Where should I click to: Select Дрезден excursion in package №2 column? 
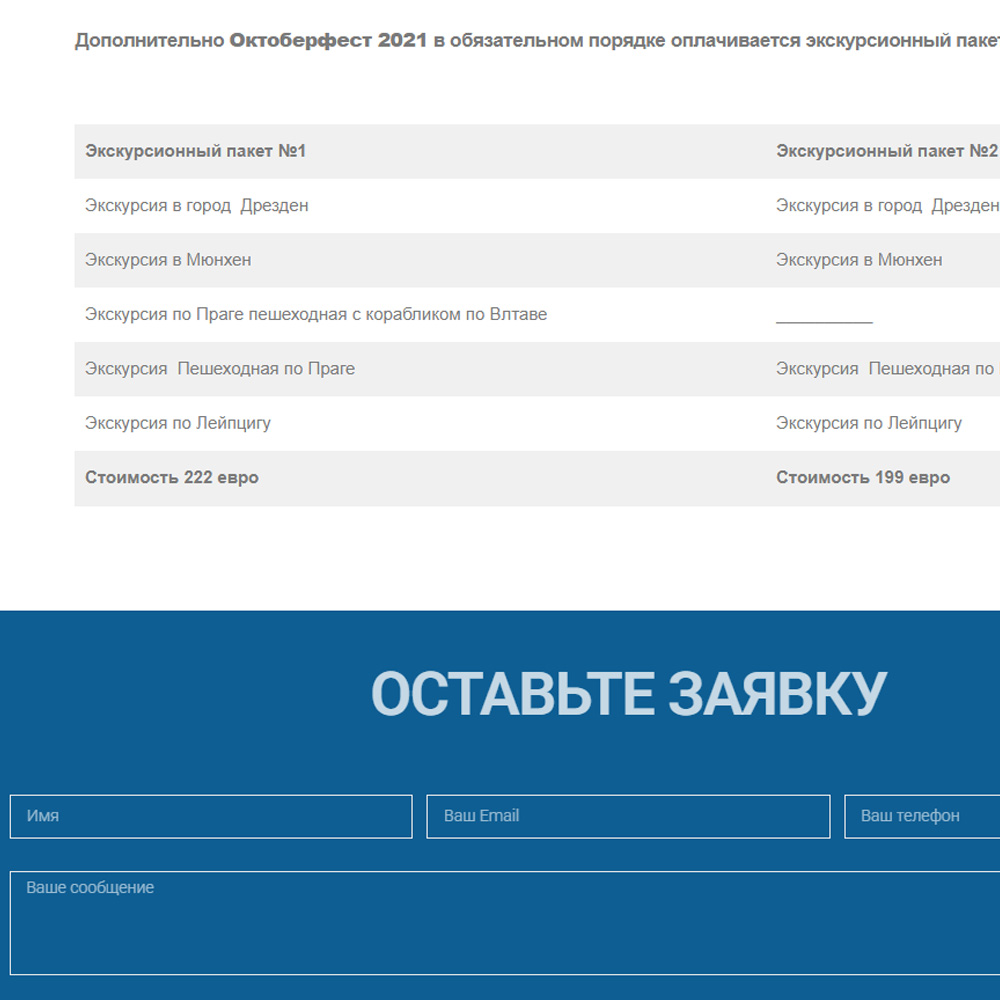pos(886,206)
